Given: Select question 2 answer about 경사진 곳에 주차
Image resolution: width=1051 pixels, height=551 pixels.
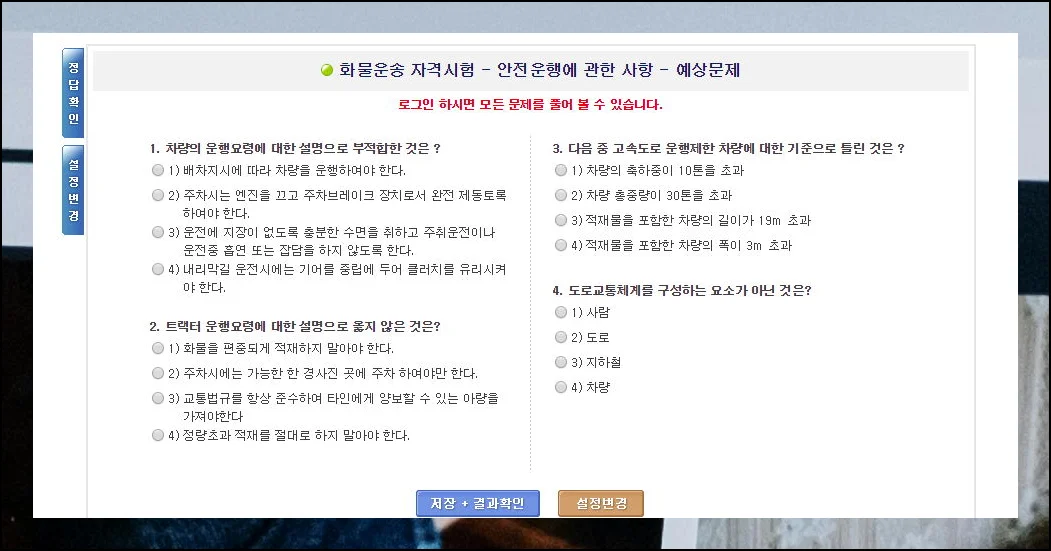Looking at the screenshot, I should point(158,373).
